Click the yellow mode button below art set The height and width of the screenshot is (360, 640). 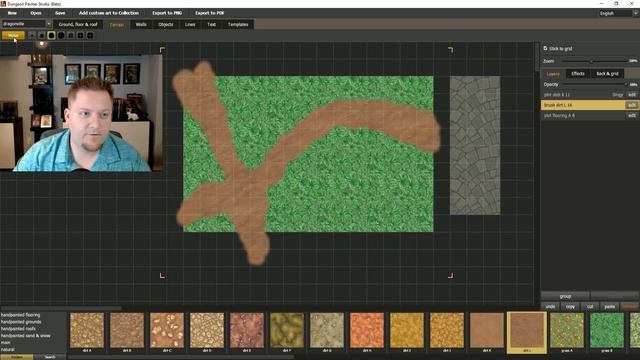(x=13, y=36)
